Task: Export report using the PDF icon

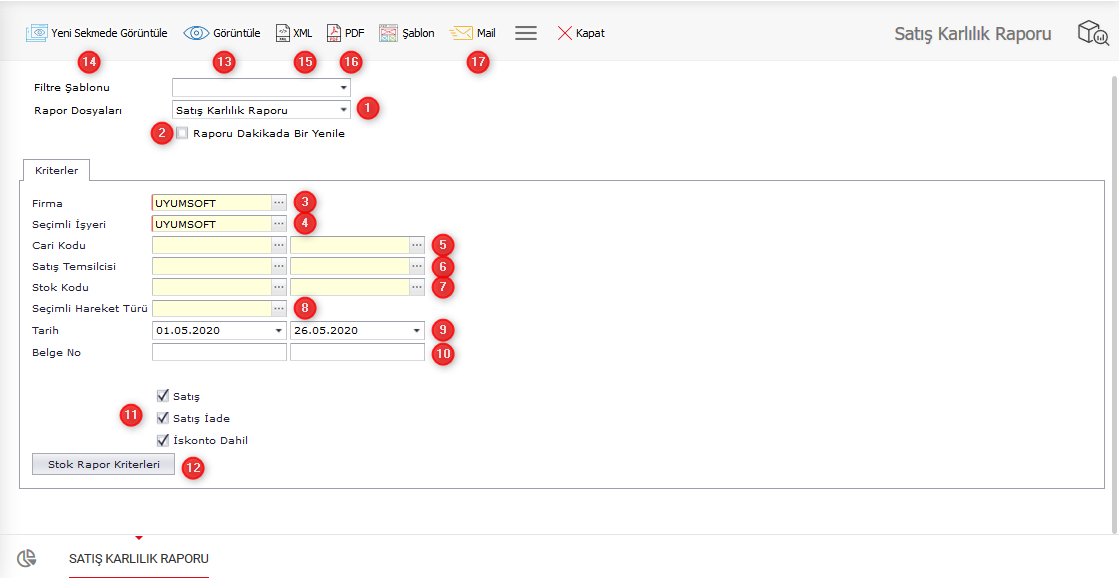Action: pyautogui.click(x=334, y=33)
